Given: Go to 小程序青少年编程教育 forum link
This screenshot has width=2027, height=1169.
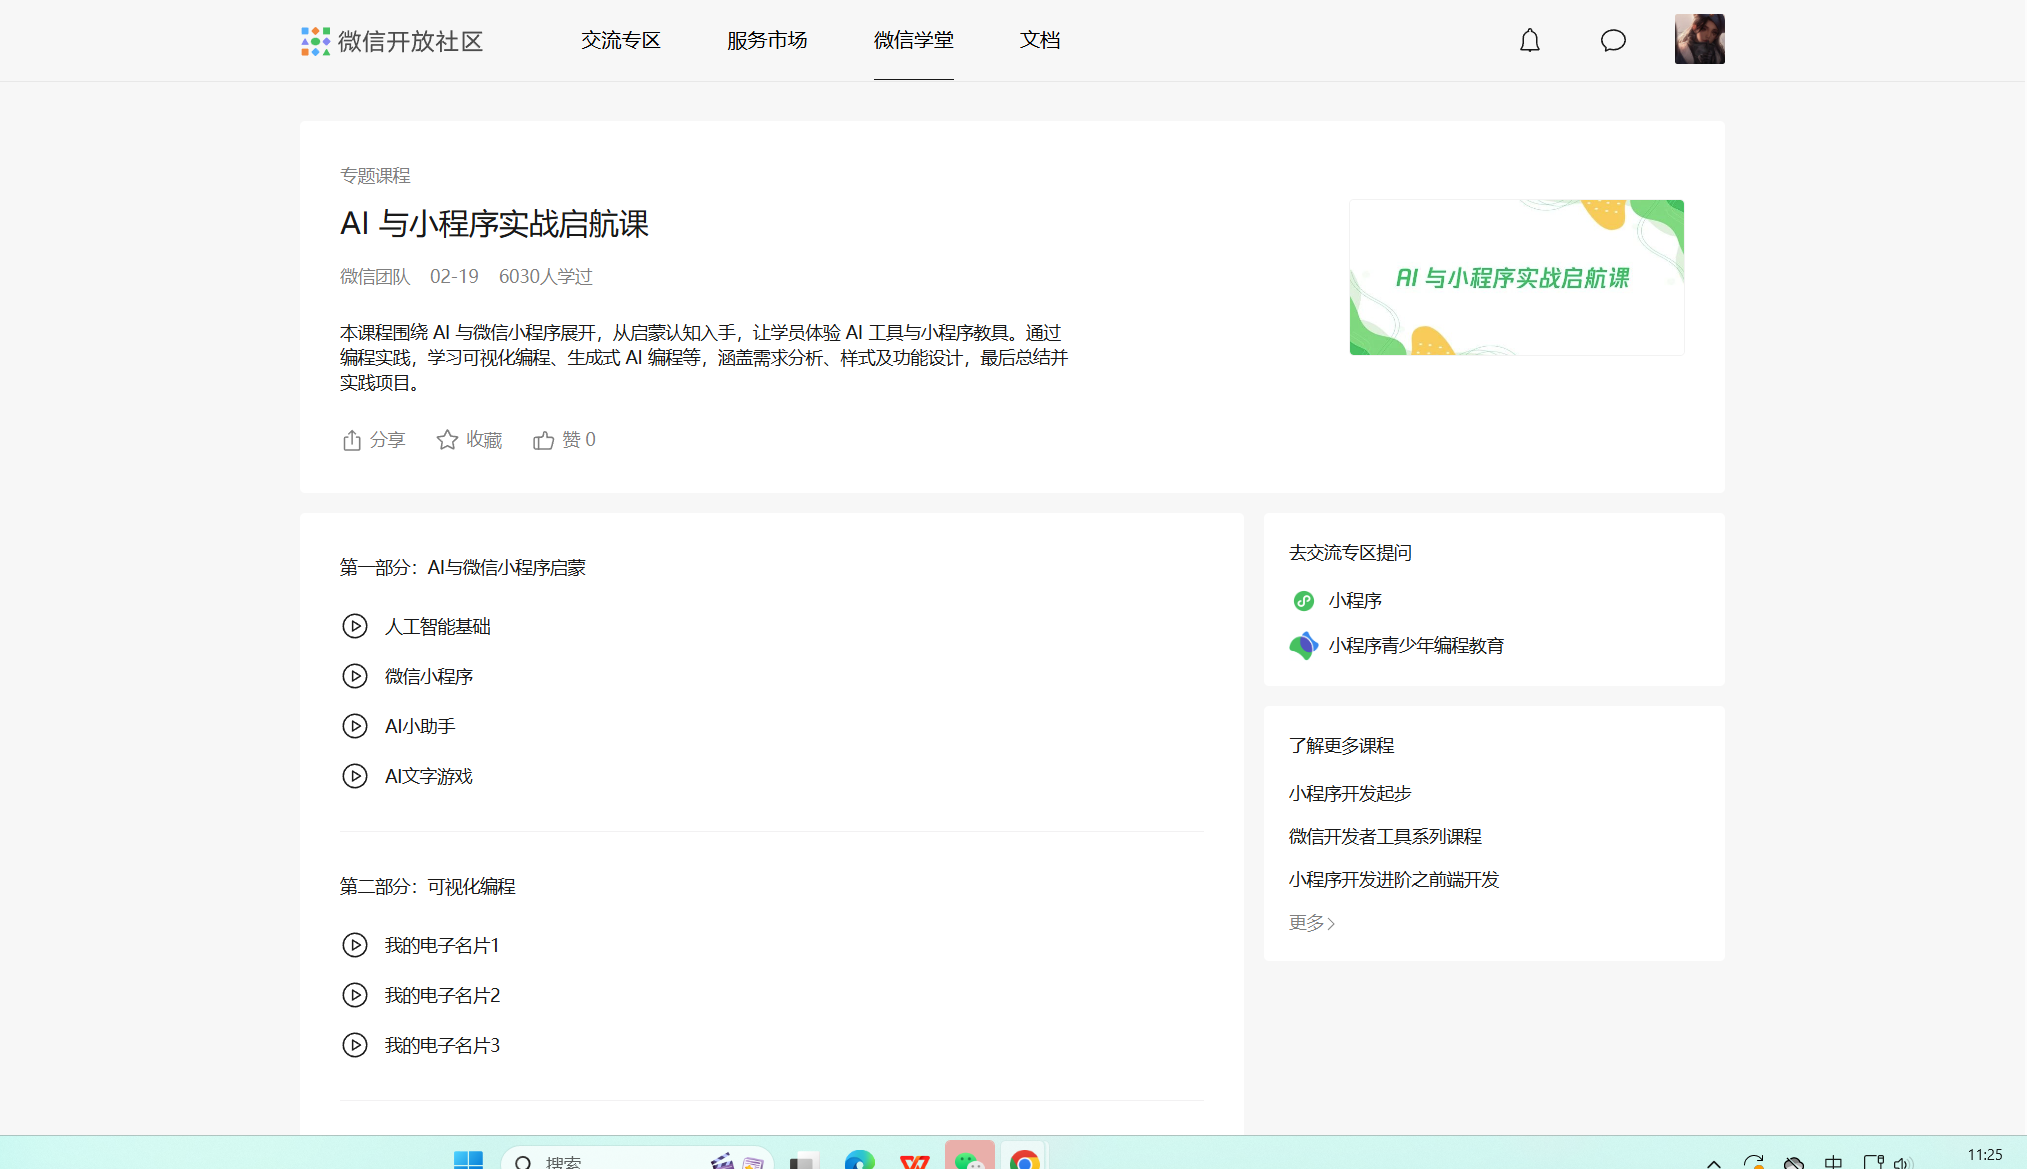Looking at the screenshot, I should (1416, 646).
